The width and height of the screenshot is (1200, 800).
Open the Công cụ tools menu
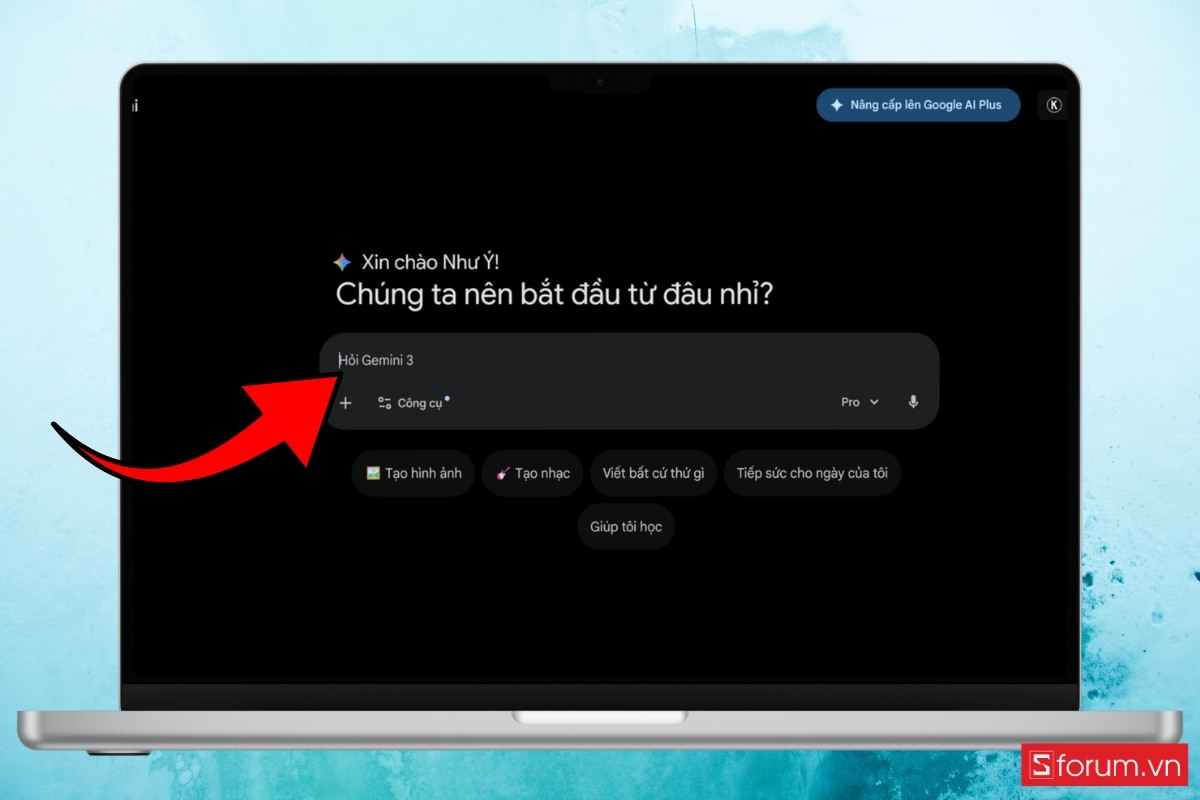coord(412,403)
